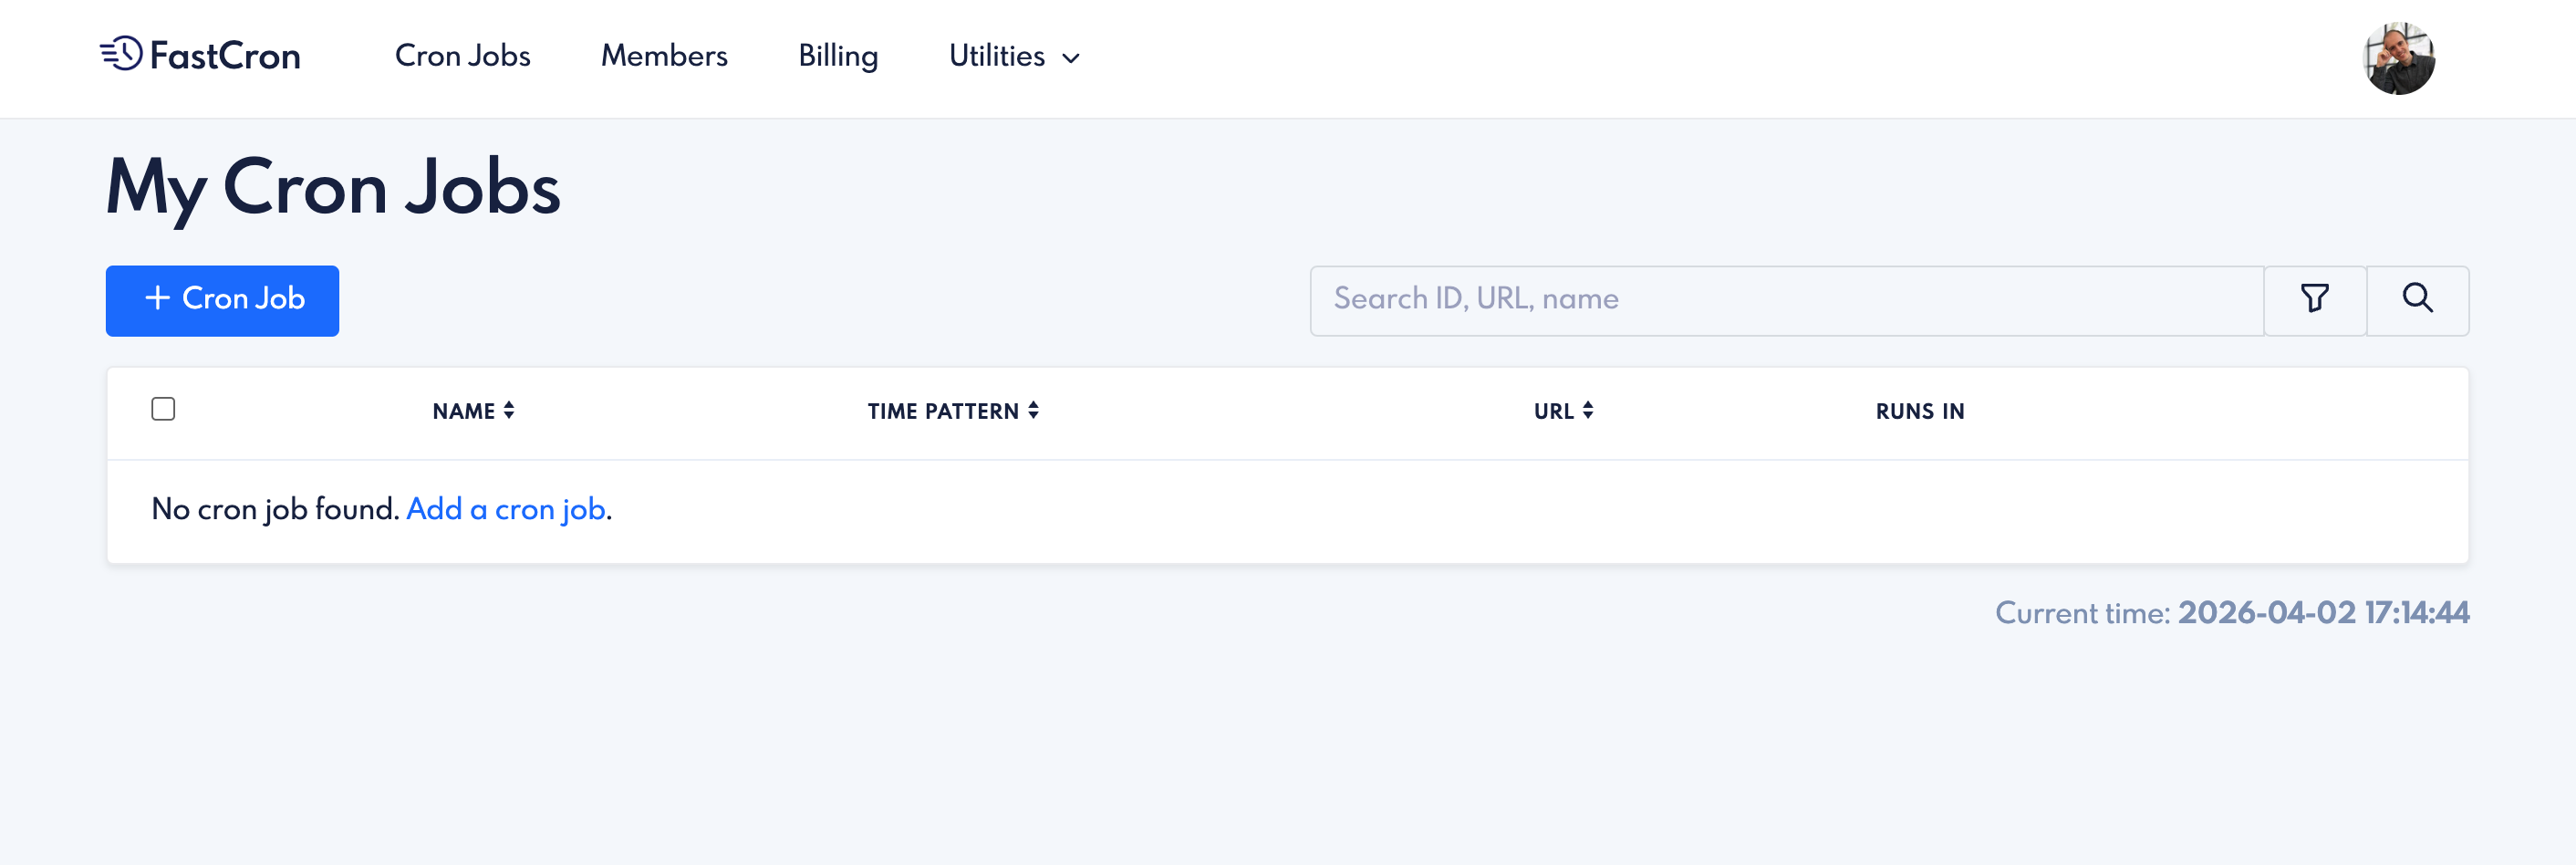Click the blue + Cron Job button
This screenshot has width=2576, height=865.
coord(222,300)
